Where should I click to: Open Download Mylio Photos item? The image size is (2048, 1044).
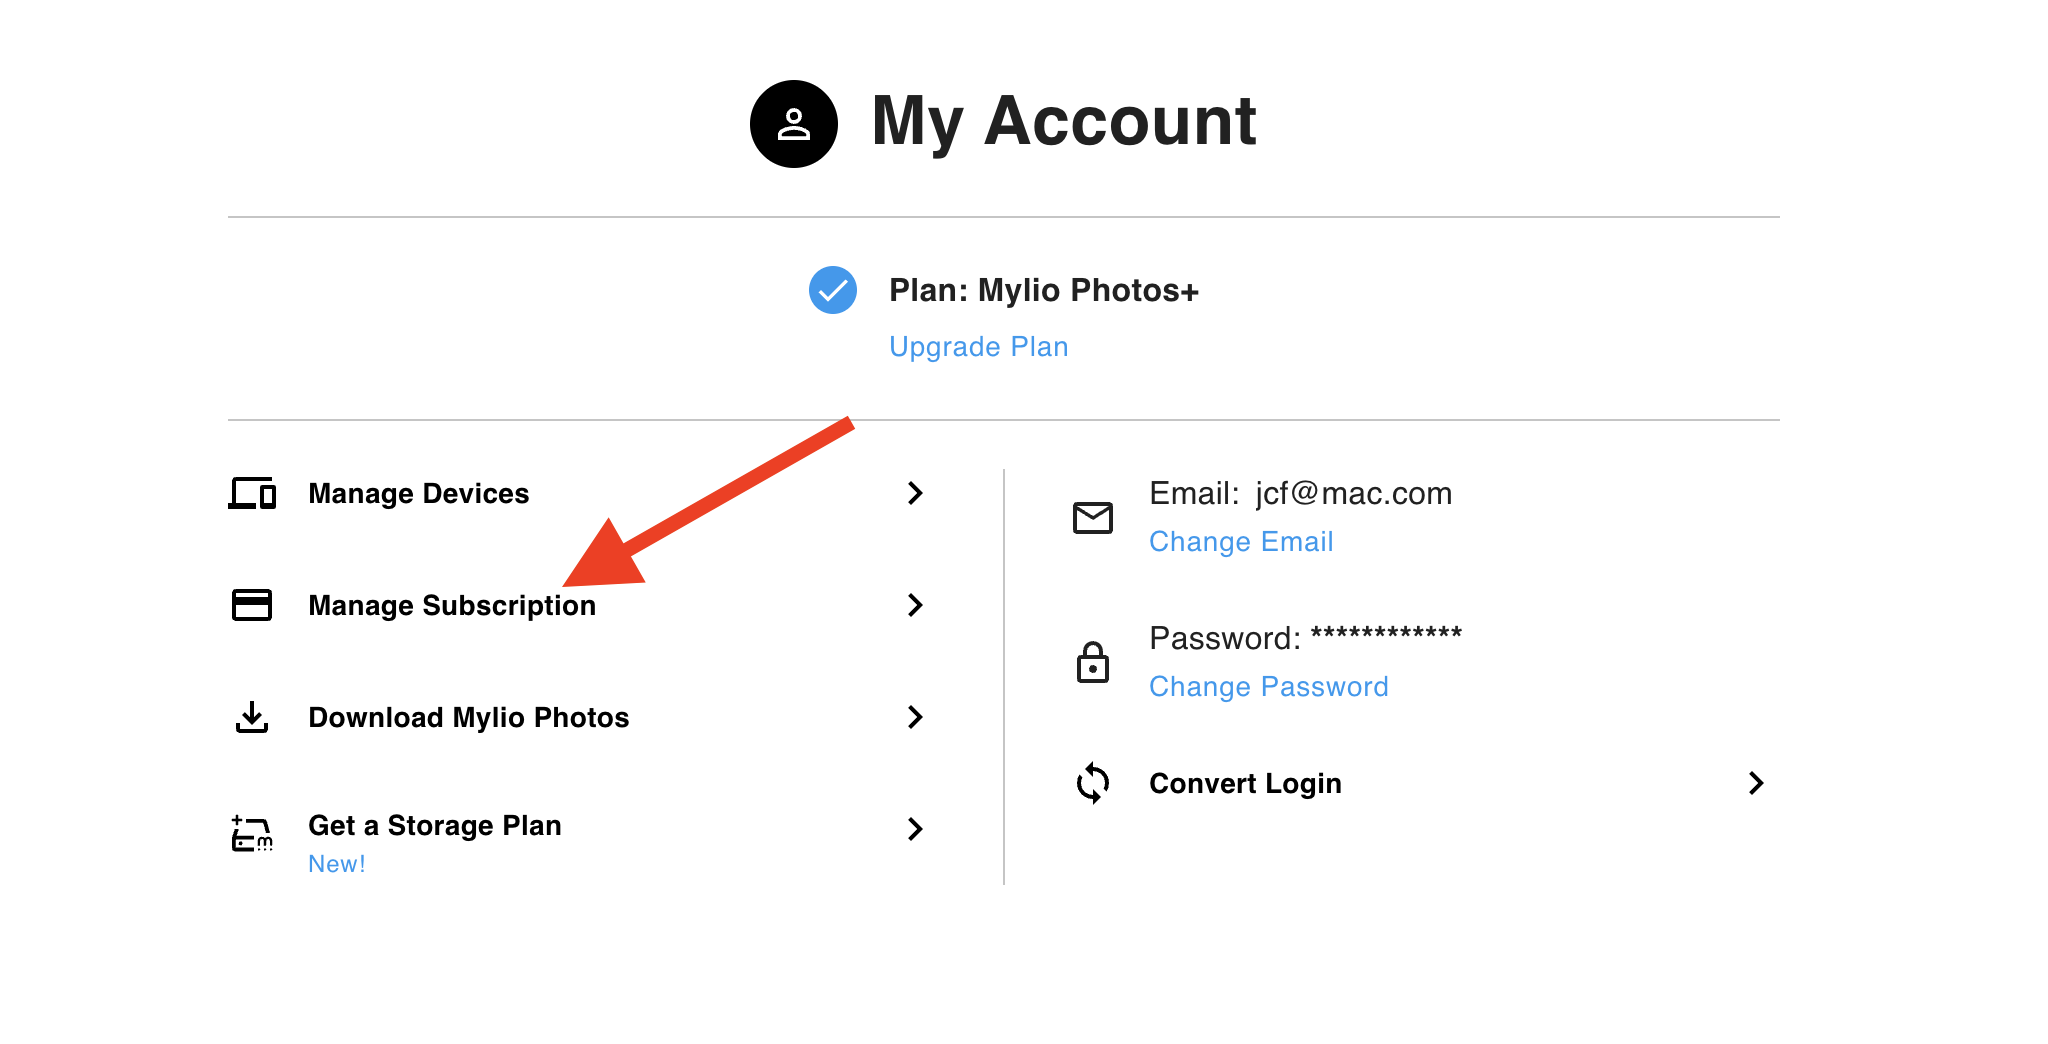(x=468, y=718)
